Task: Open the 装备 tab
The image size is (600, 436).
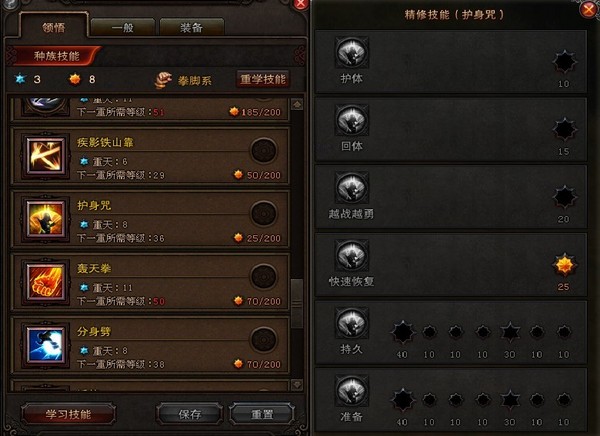Action: point(191,28)
